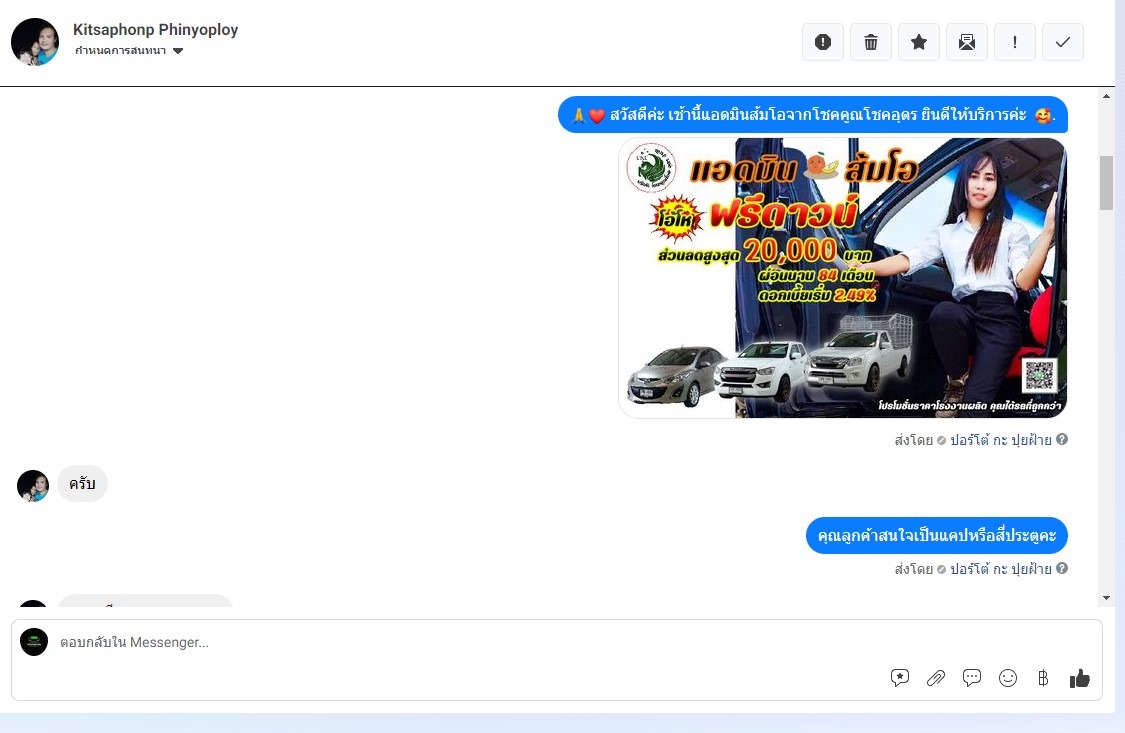Click the Baht payment request icon
The image size is (1125, 733).
click(1043, 678)
